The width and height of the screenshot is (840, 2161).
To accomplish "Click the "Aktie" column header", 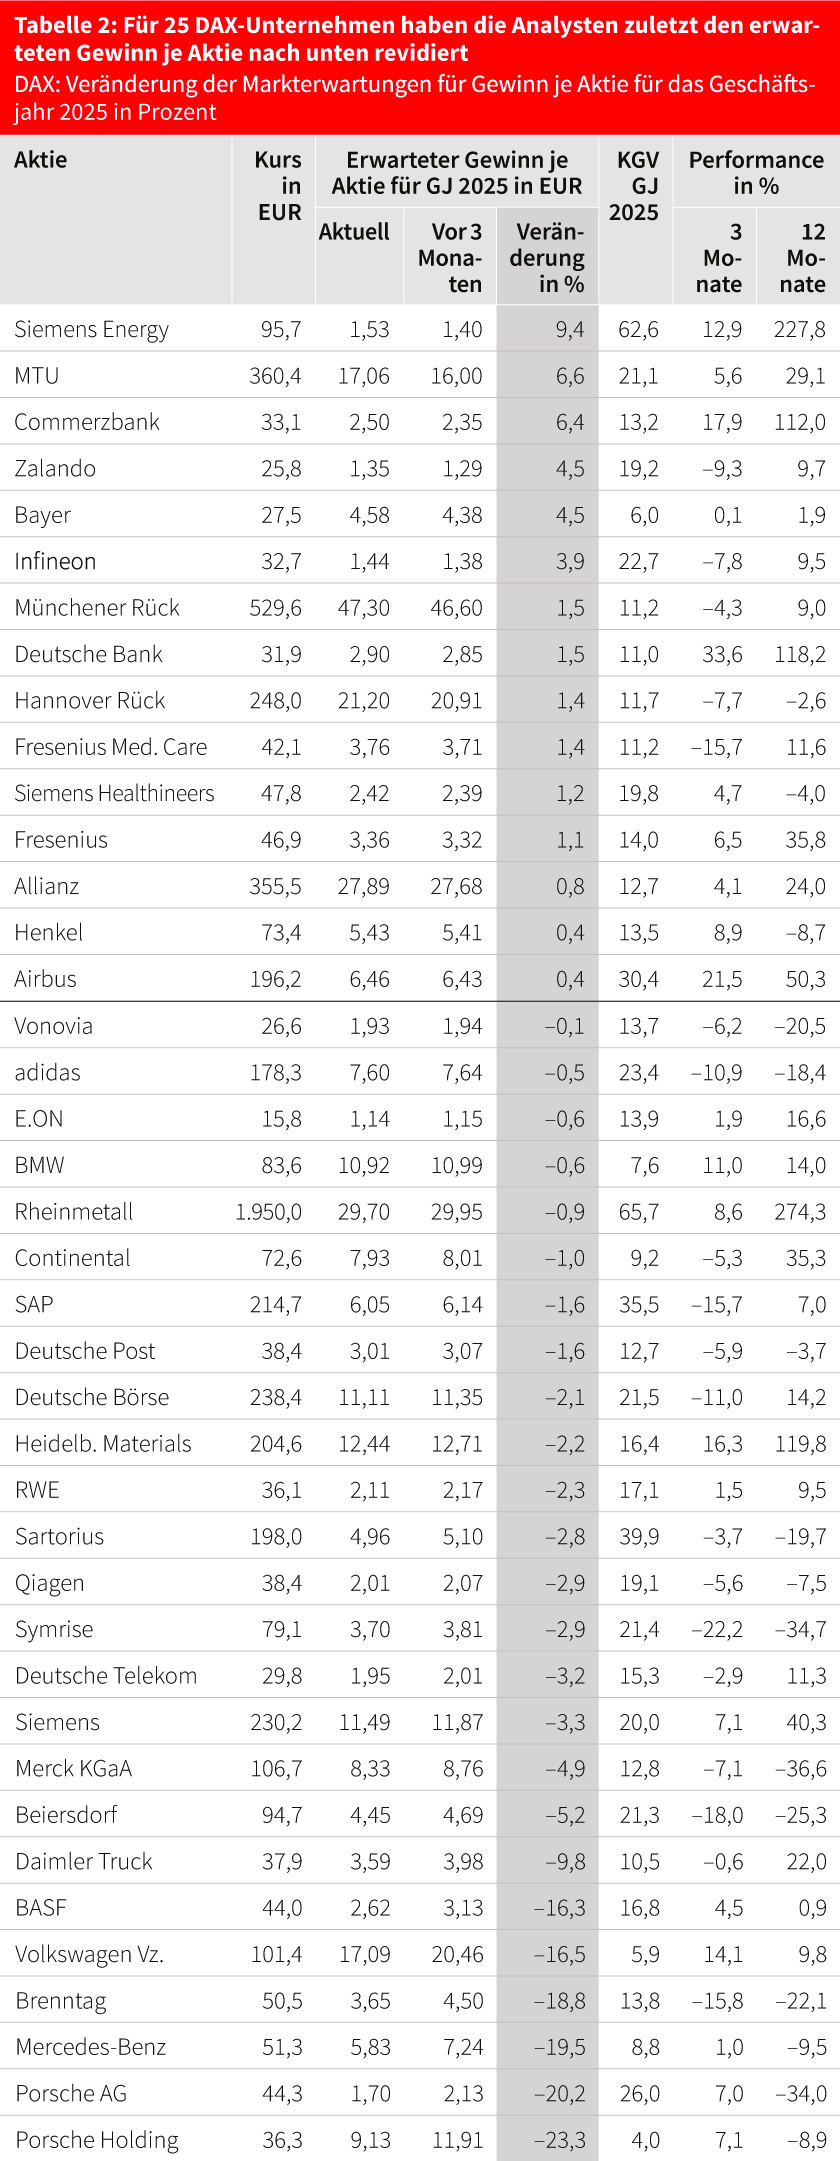I will [41, 159].
